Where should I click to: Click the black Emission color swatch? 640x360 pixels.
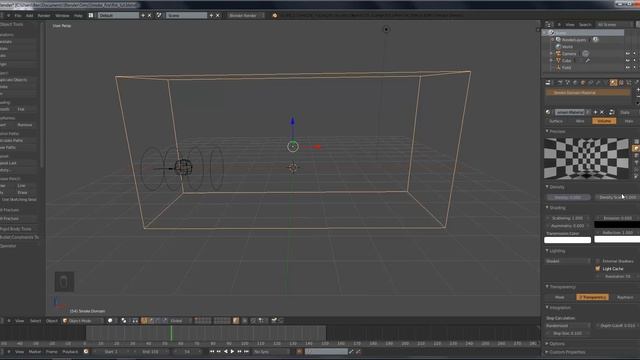617,224
